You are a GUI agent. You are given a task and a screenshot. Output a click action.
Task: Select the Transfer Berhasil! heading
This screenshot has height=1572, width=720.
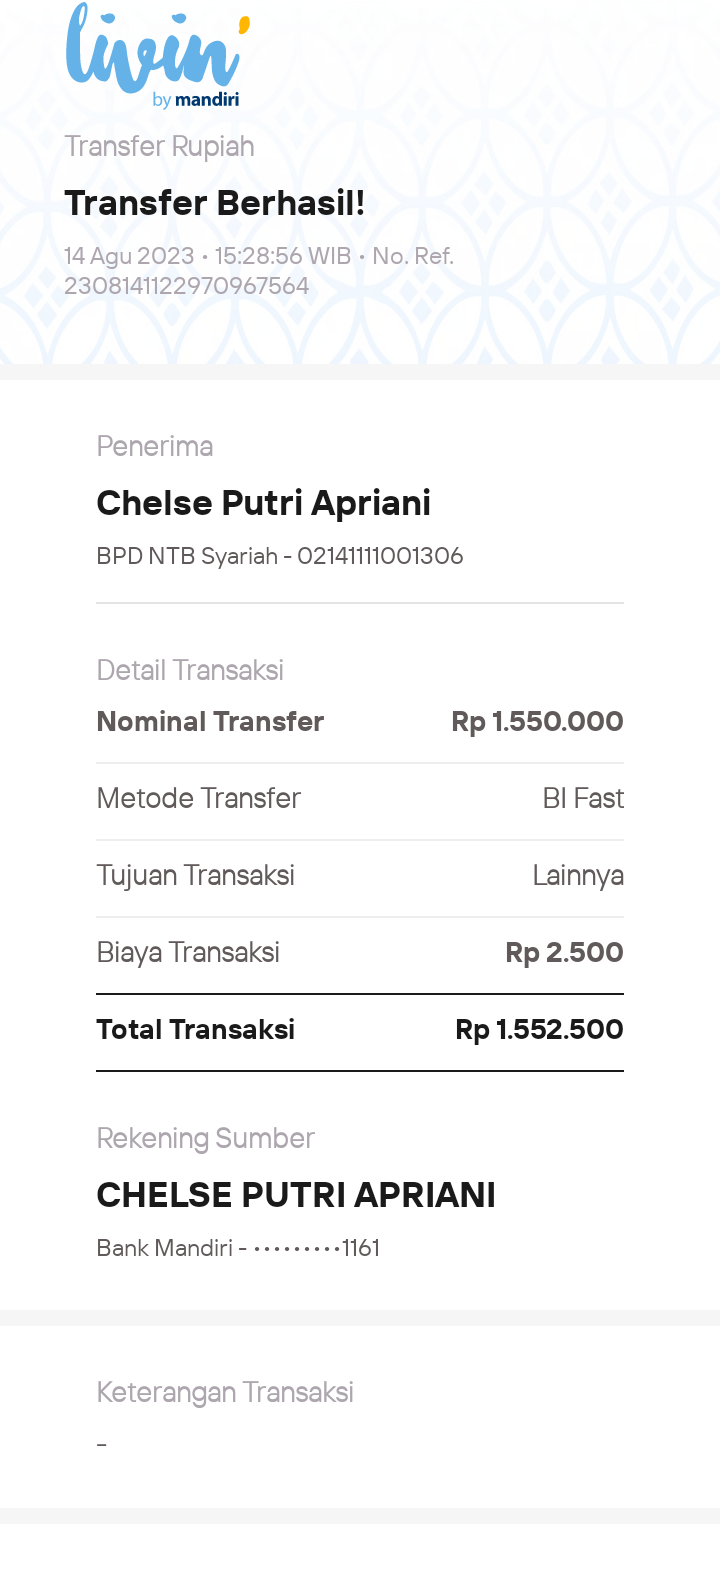coord(214,203)
